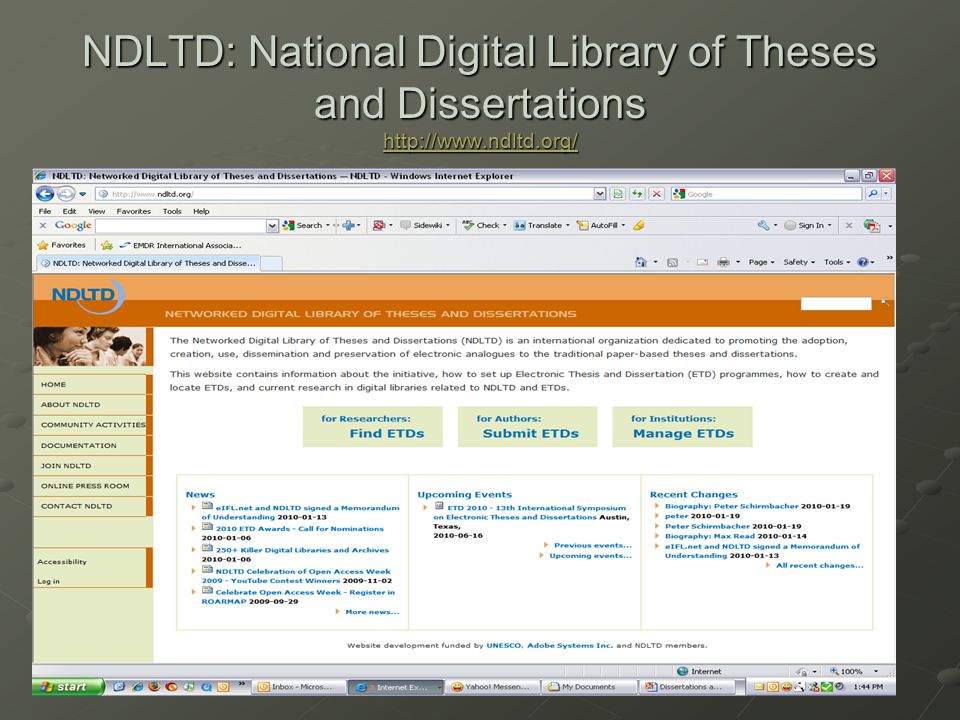Screen dimensions: 960x720
Task: Open DOCUMENTATION sidebar item
Action: [89, 446]
